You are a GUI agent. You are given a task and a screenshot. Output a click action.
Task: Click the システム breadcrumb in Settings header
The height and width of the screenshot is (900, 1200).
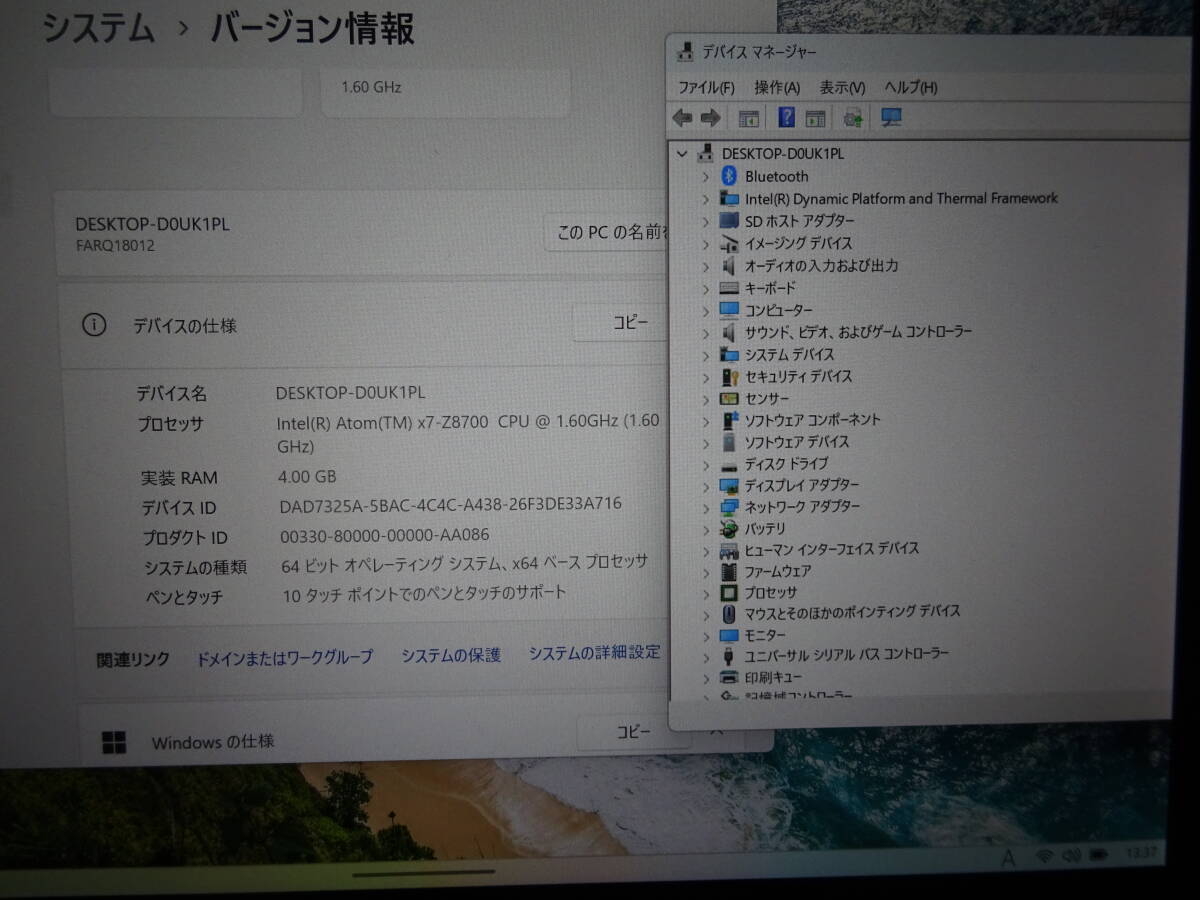[98, 27]
